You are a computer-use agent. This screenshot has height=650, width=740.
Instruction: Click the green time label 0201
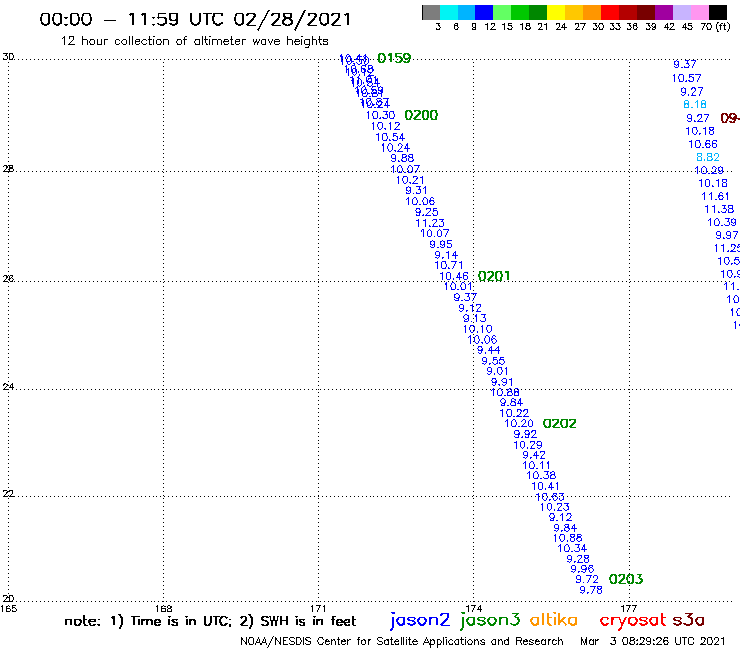point(494,276)
